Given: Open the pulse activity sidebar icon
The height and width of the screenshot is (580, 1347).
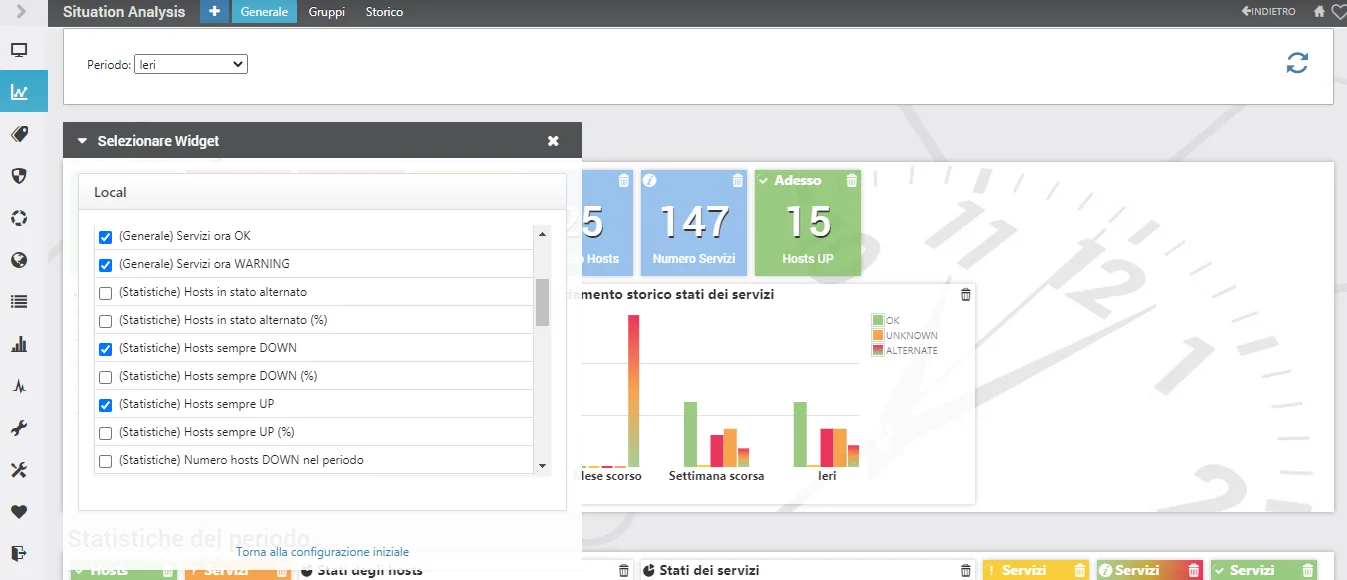Looking at the screenshot, I should [x=19, y=386].
